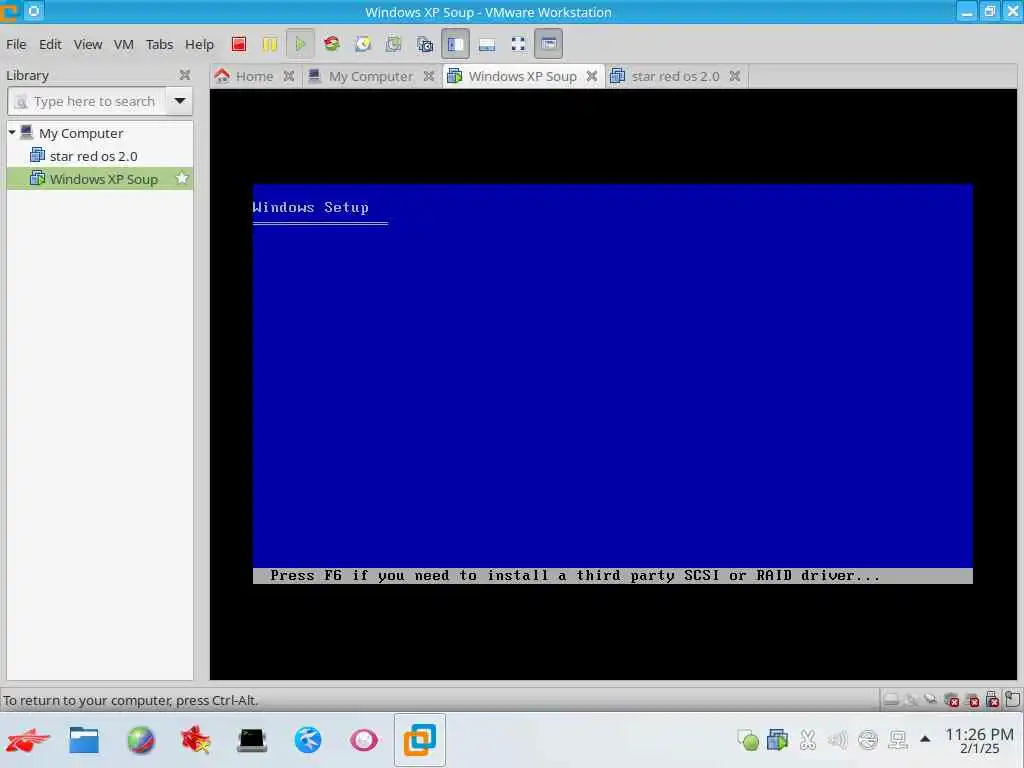Click the library search field
The image size is (1024, 768).
(86, 101)
